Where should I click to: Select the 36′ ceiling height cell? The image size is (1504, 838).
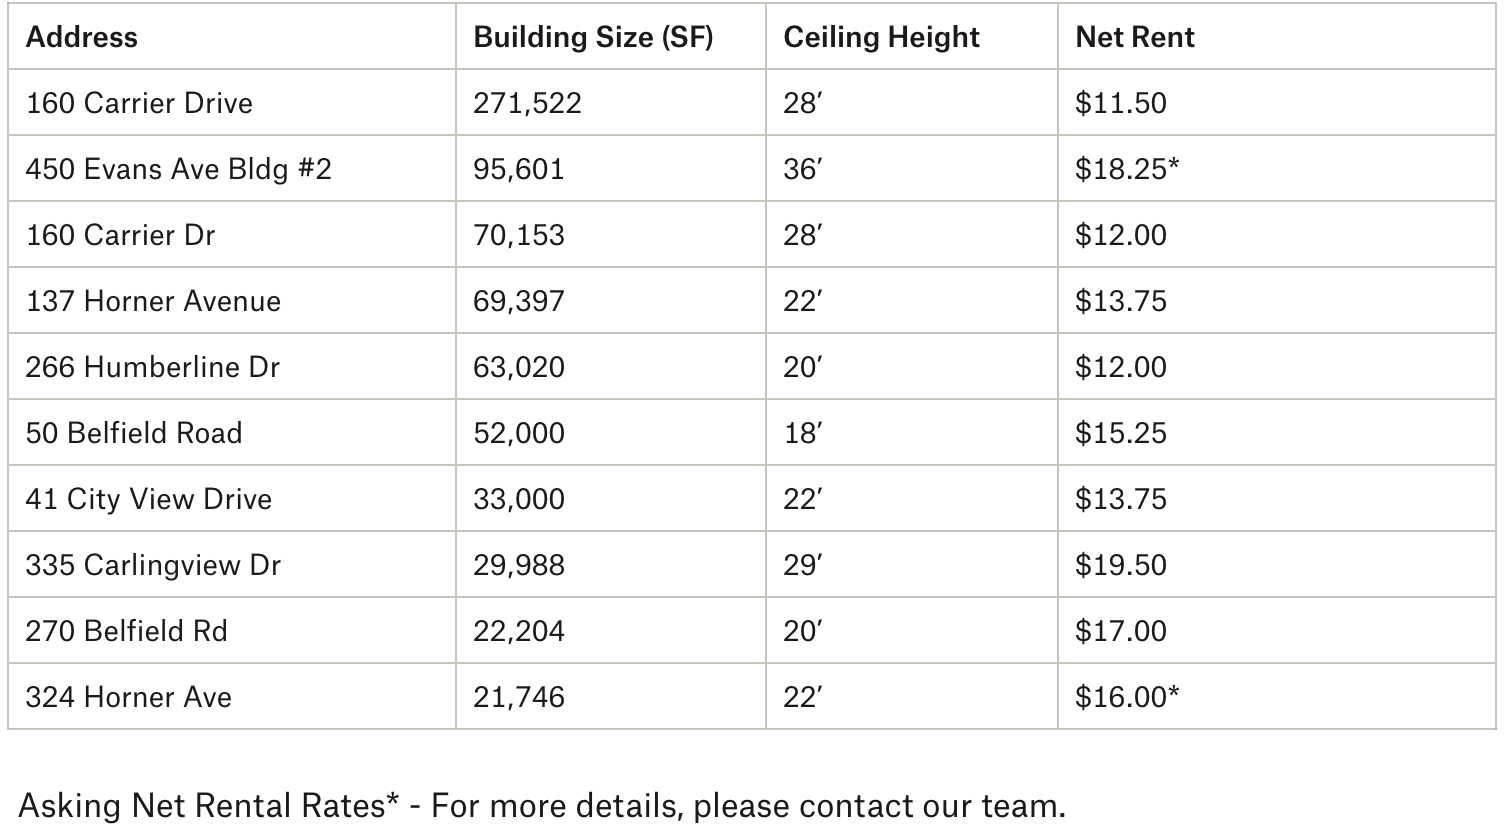click(x=802, y=169)
